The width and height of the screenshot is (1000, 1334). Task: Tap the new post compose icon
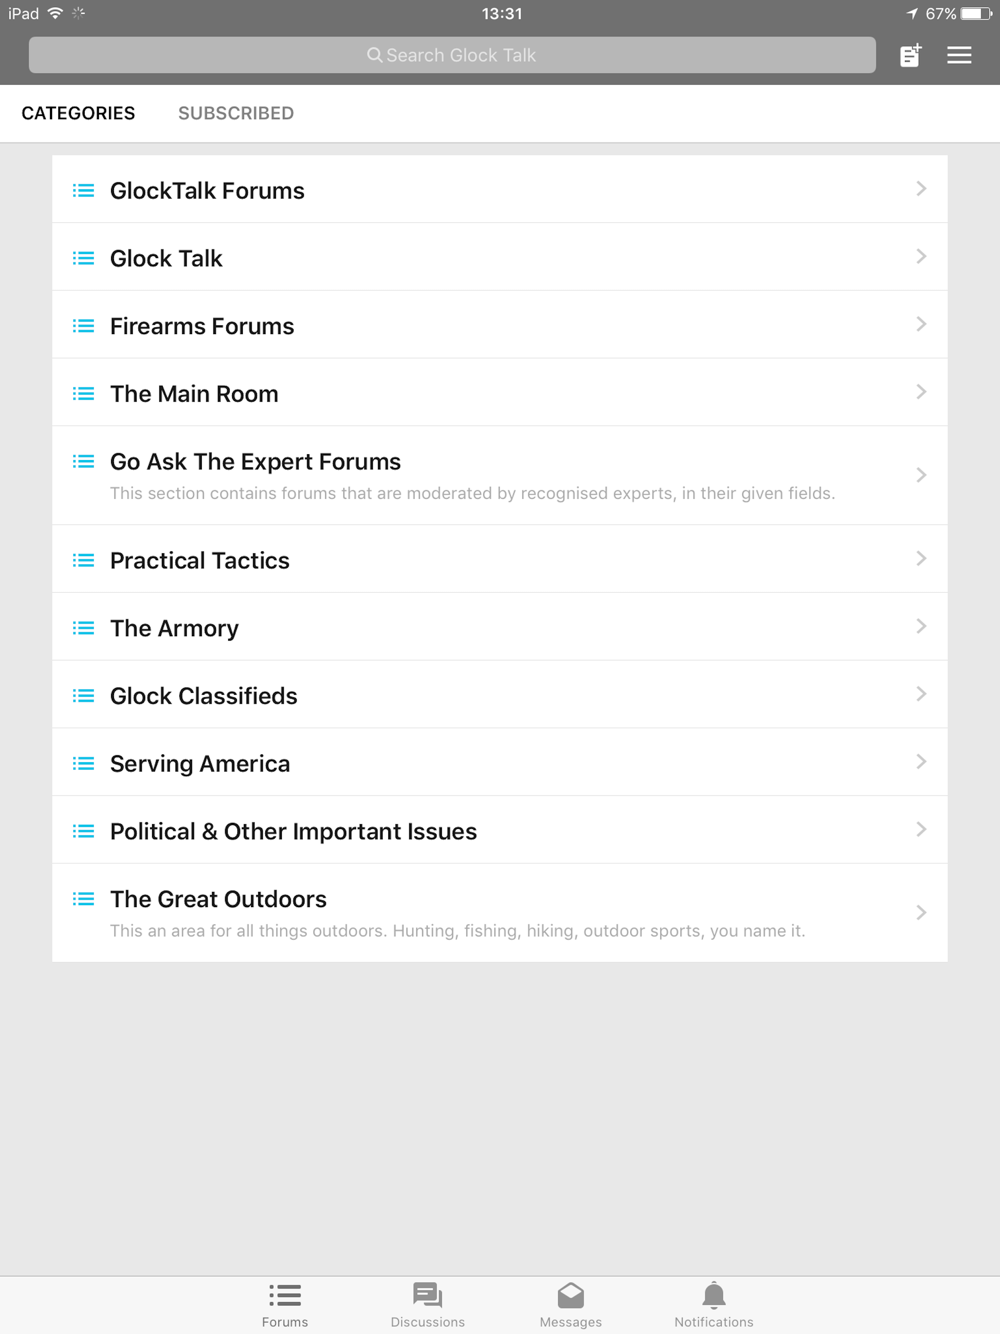[x=910, y=55]
